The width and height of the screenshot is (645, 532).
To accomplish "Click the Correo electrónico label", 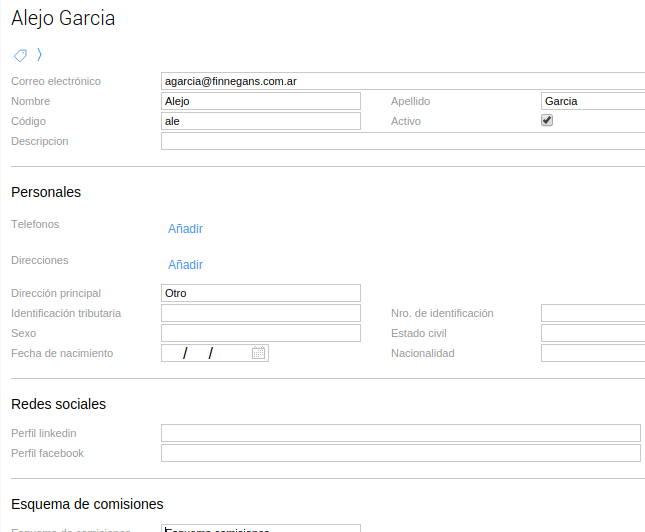I will (x=56, y=81).
